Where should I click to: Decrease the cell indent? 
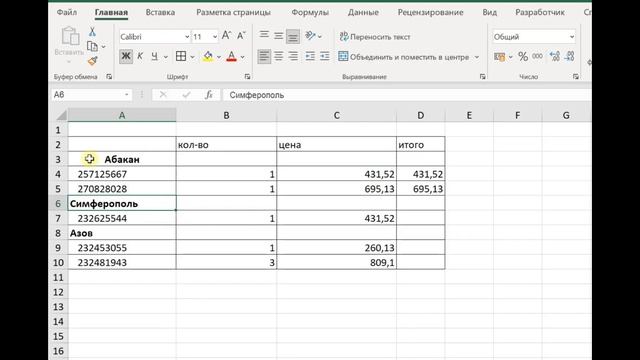(x=310, y=56)
